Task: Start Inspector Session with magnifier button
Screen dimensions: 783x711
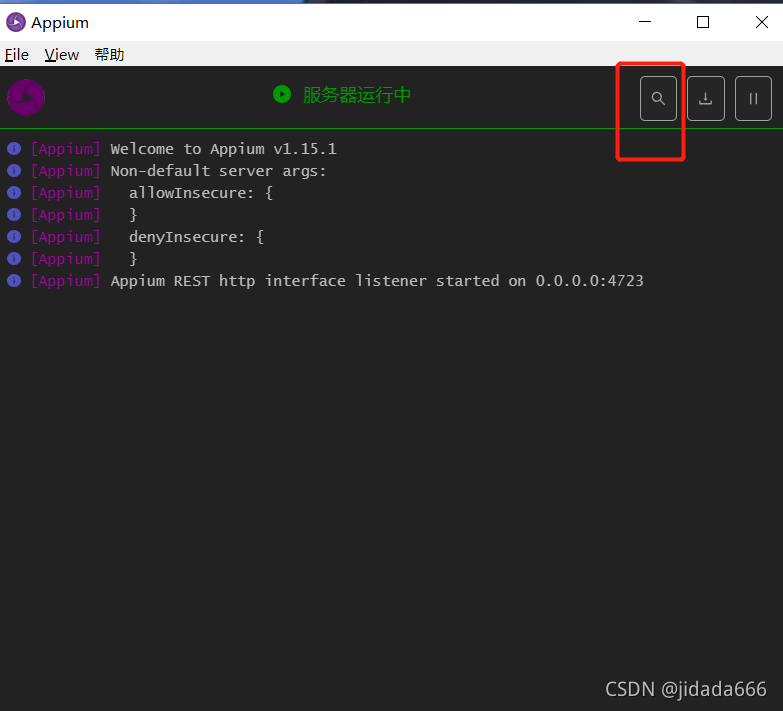Action: coord(658,98)
